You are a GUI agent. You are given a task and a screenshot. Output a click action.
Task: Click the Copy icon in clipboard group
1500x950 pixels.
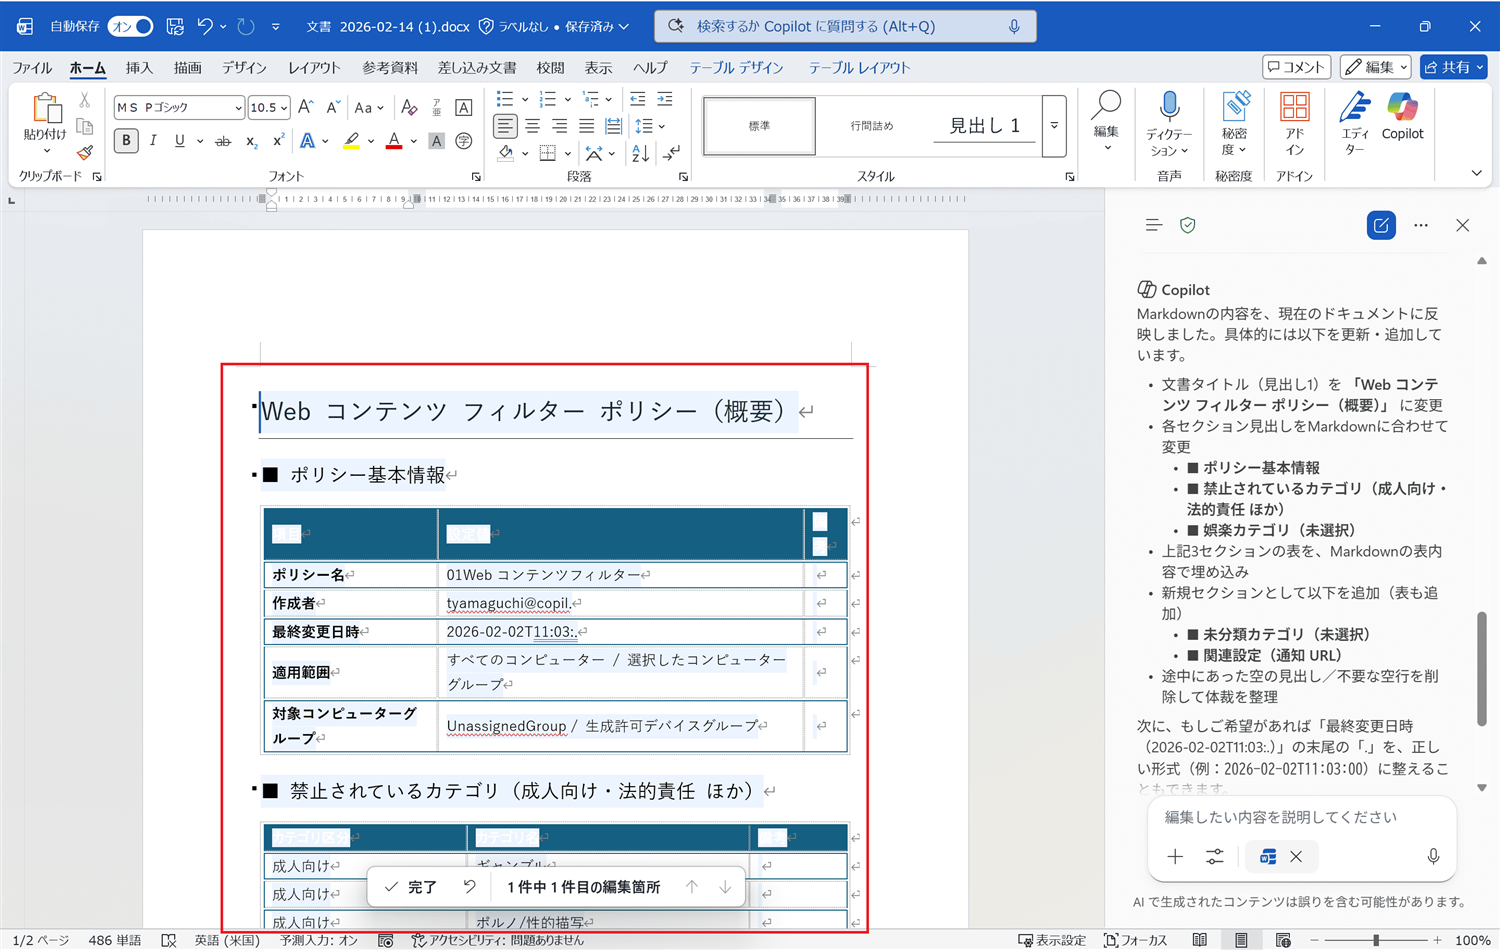point(85,127)
